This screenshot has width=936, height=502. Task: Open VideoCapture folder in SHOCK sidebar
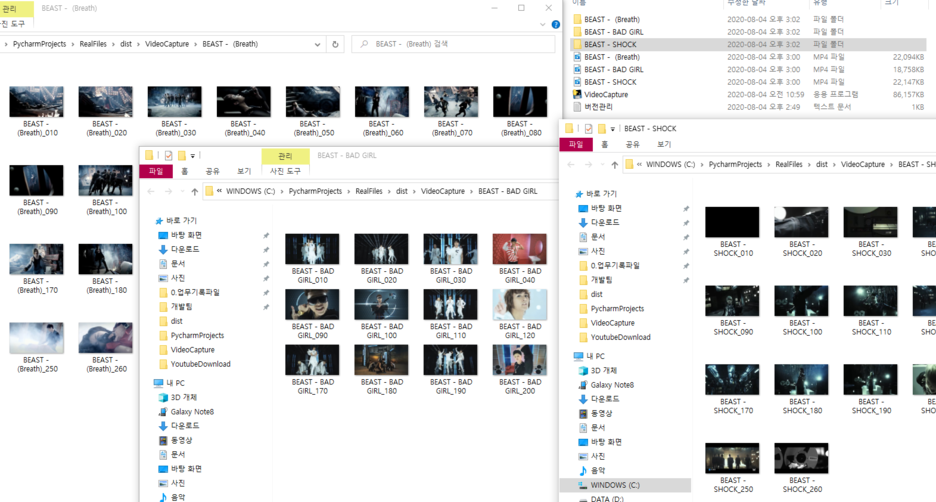tap(607, 323)
